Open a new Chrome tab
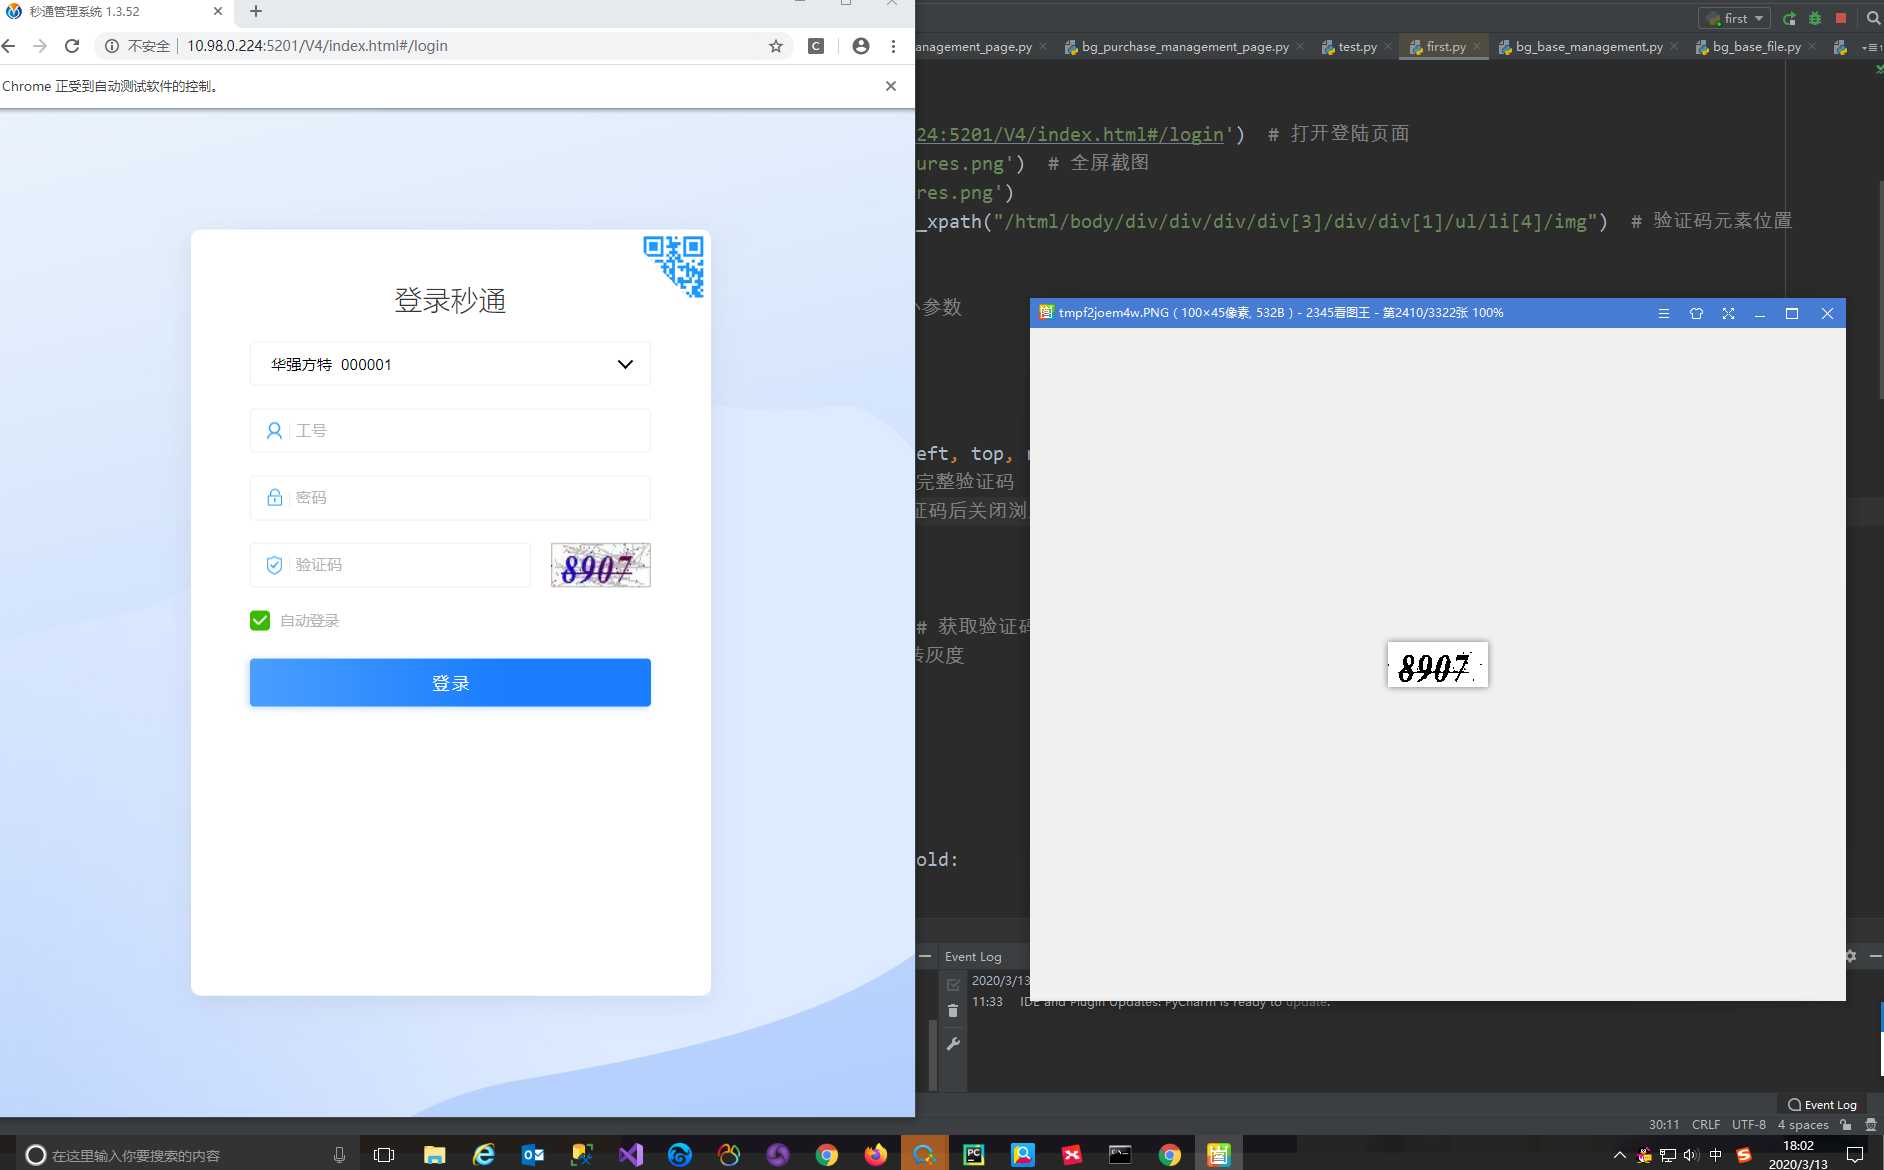1884x1170 pixels. 256,11
